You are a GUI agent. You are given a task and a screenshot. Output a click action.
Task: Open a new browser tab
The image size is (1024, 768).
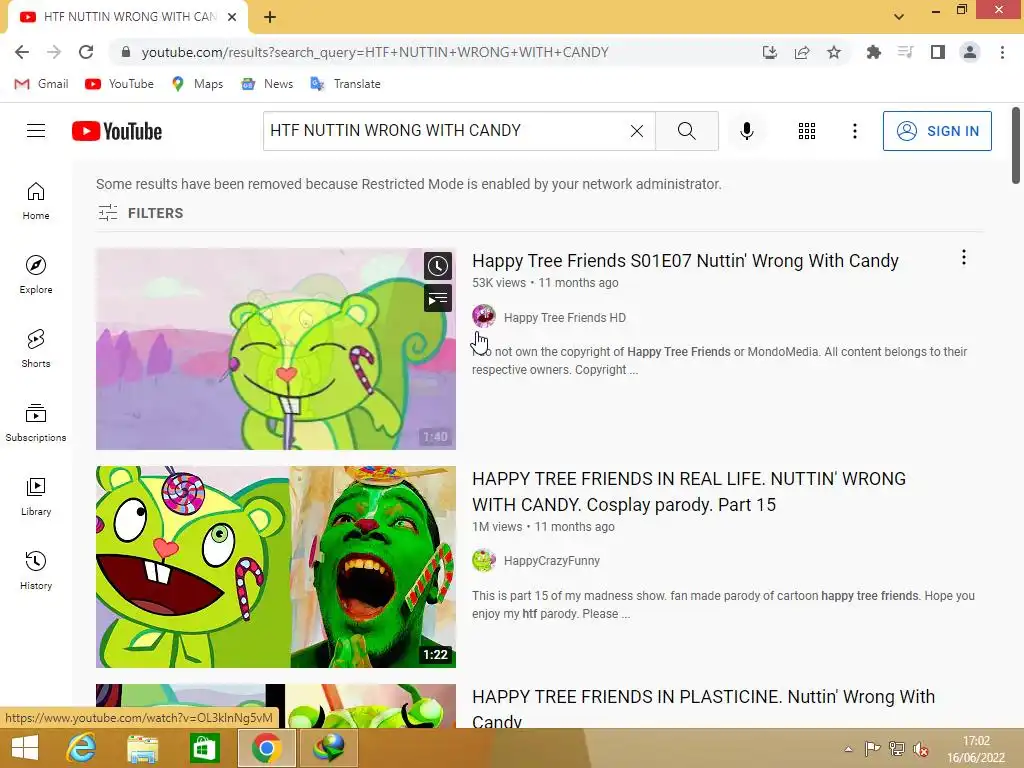270,17
